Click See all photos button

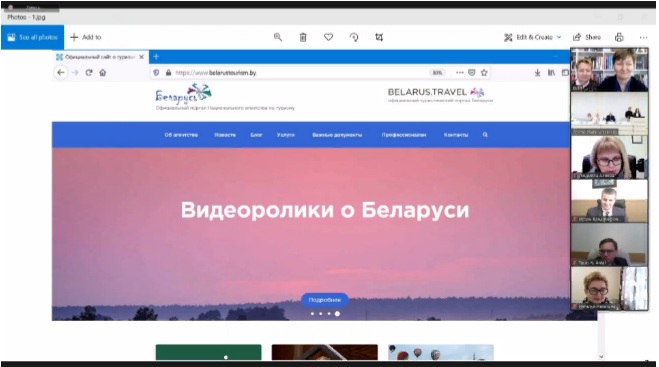tap(32, 37)
